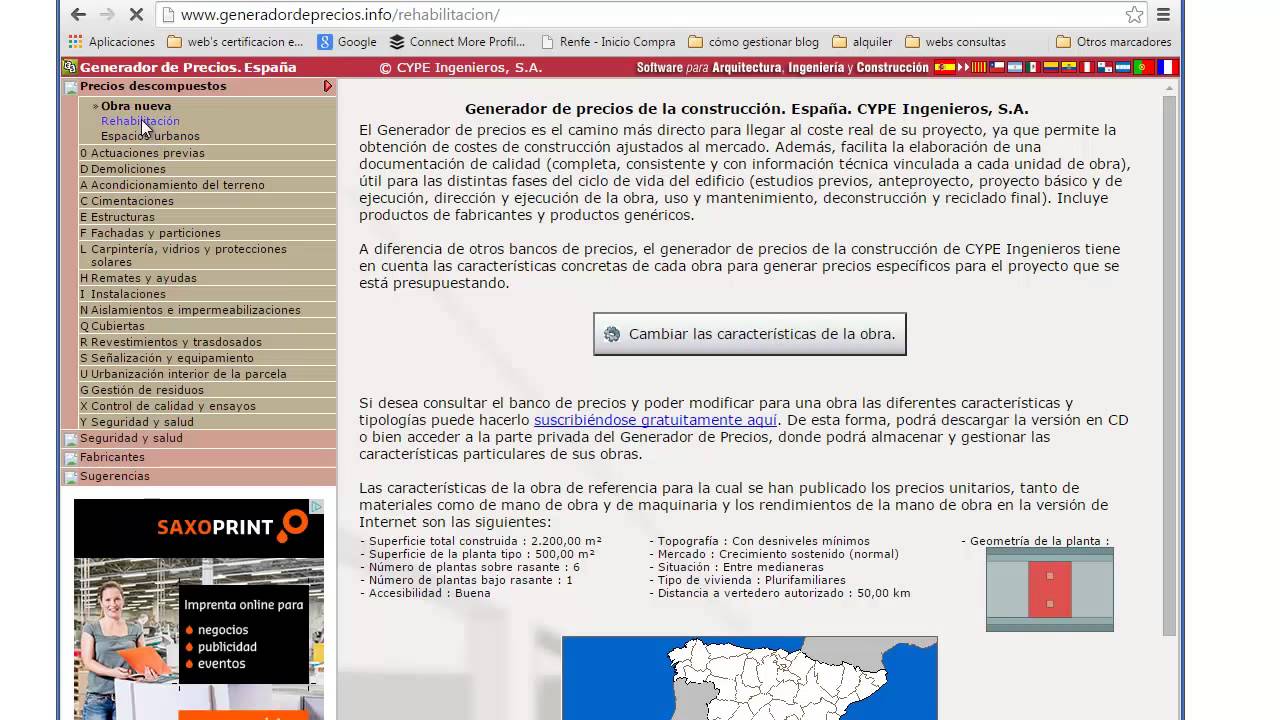Open the Chrome menu hamburger icon
This screenshot has width=1280, height=720.
[x=1163, y=15]
